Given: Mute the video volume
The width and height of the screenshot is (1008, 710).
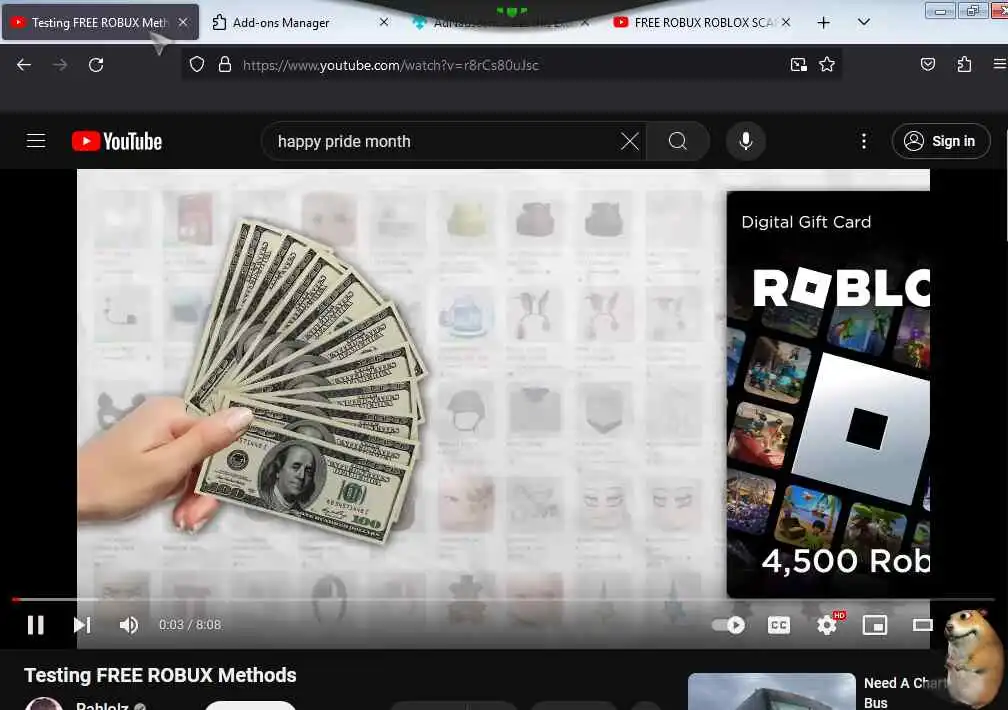Looking at the screenshot, I should (x=129, y=625).
